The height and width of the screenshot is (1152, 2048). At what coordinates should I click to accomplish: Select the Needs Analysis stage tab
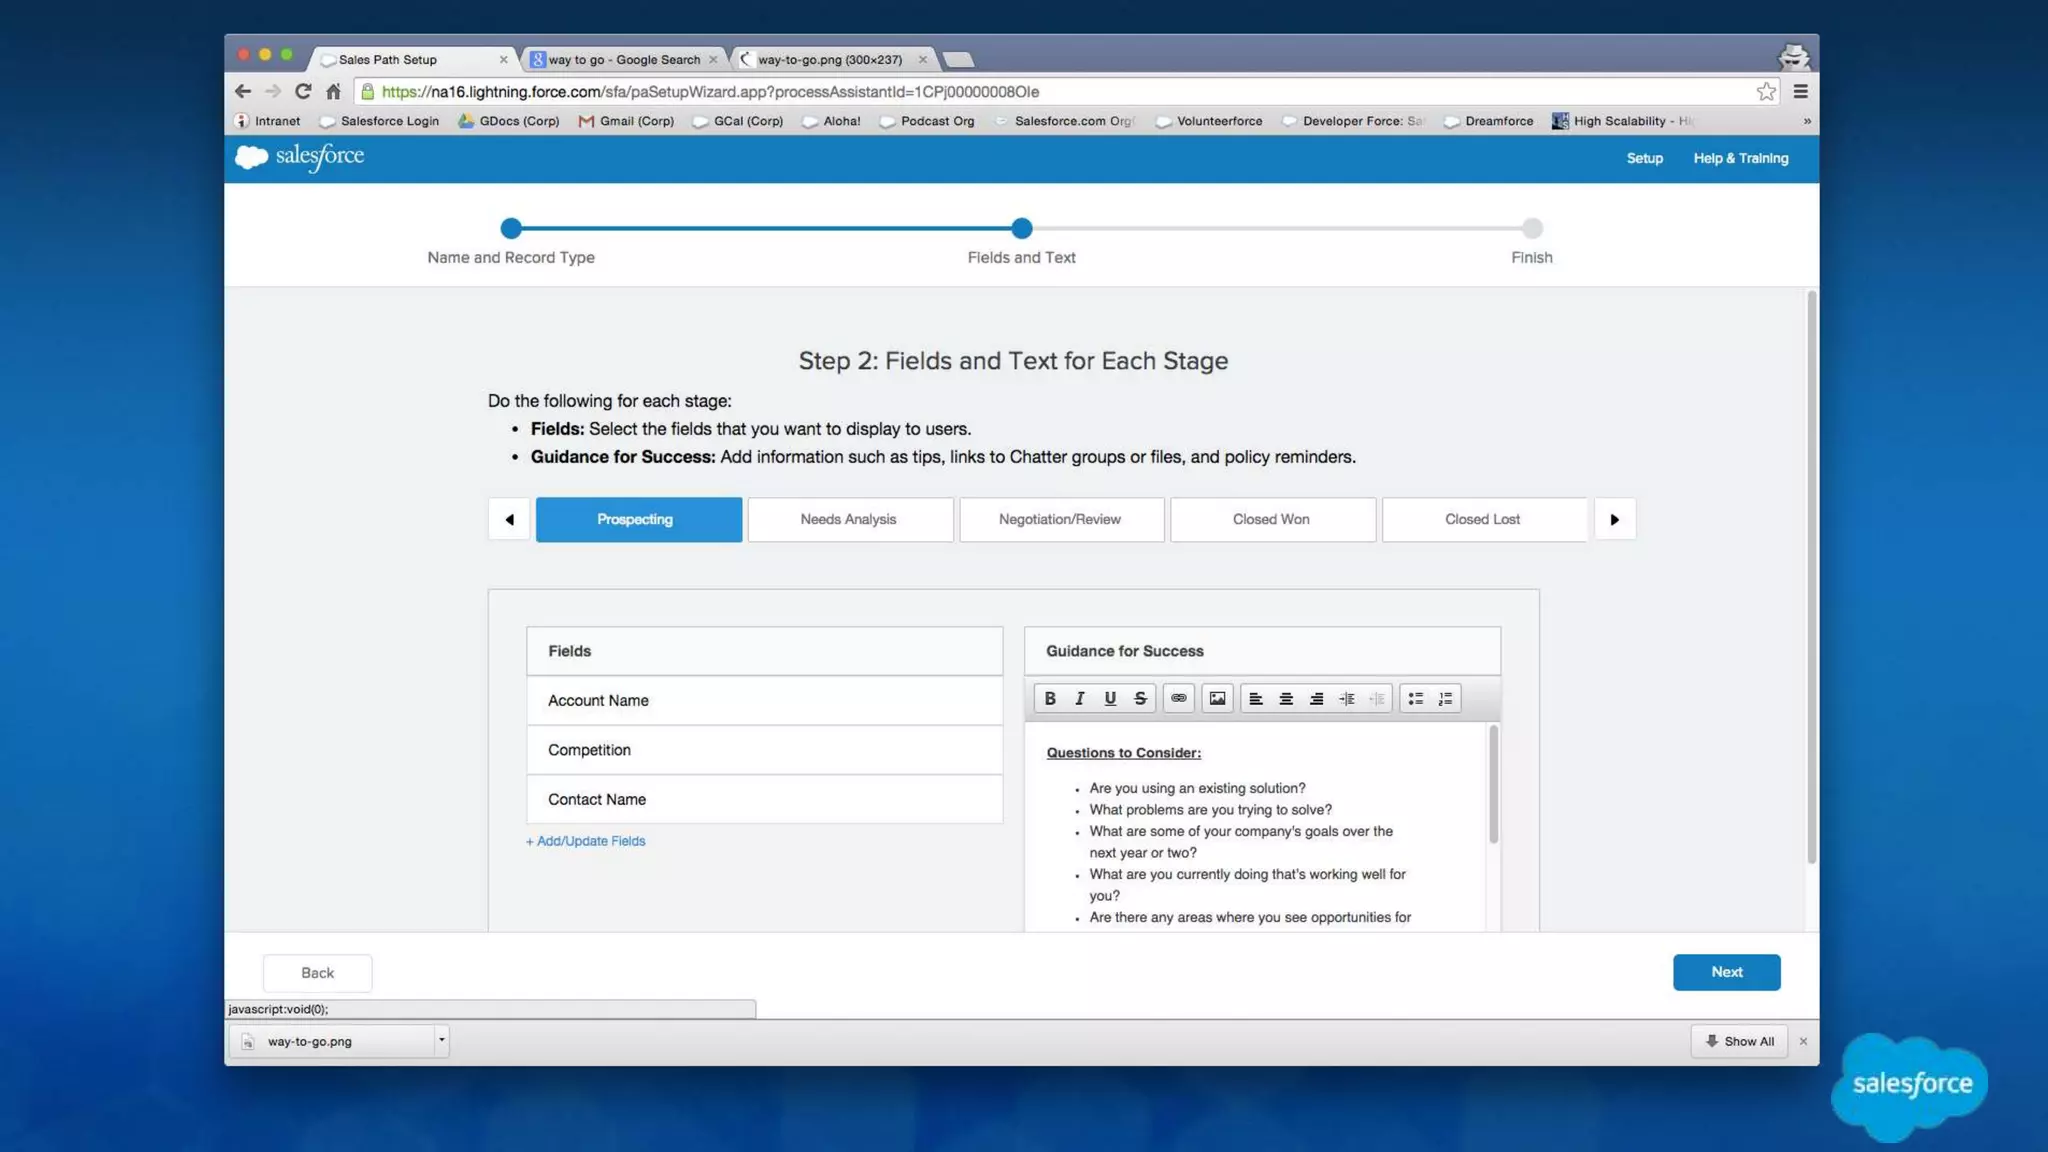(849, 519)
